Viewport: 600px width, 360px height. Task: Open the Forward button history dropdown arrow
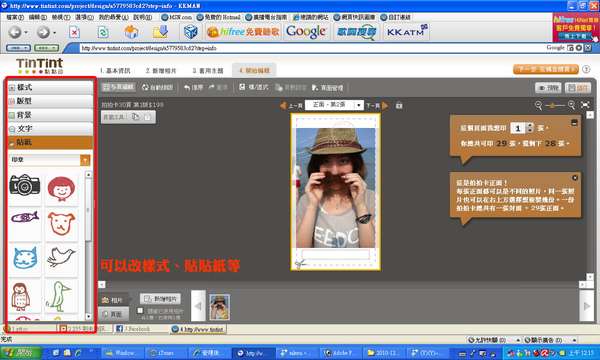click(x=54, y=33)
